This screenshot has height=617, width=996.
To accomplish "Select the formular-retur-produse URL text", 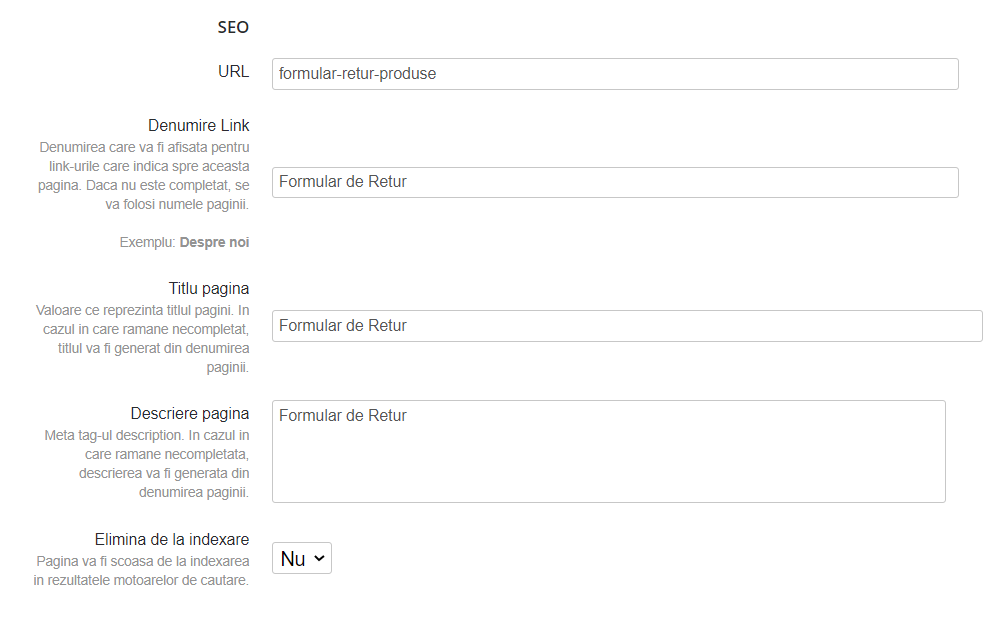I will [x=357, y=73].
